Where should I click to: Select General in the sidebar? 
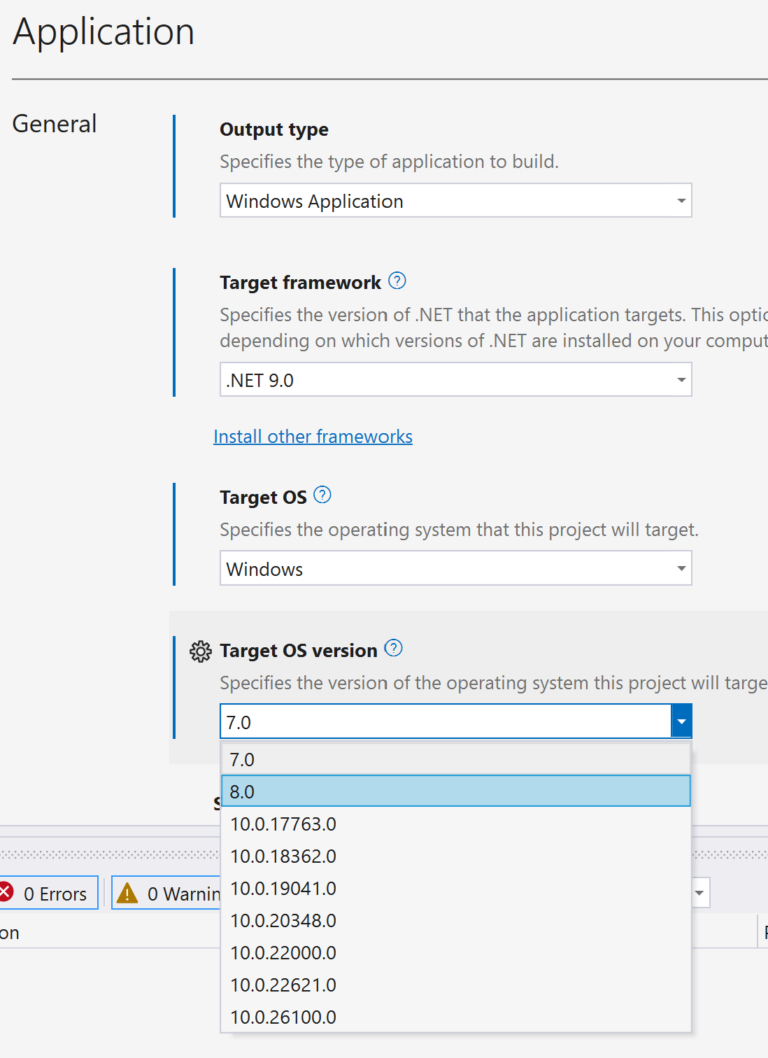click(54, 124)
